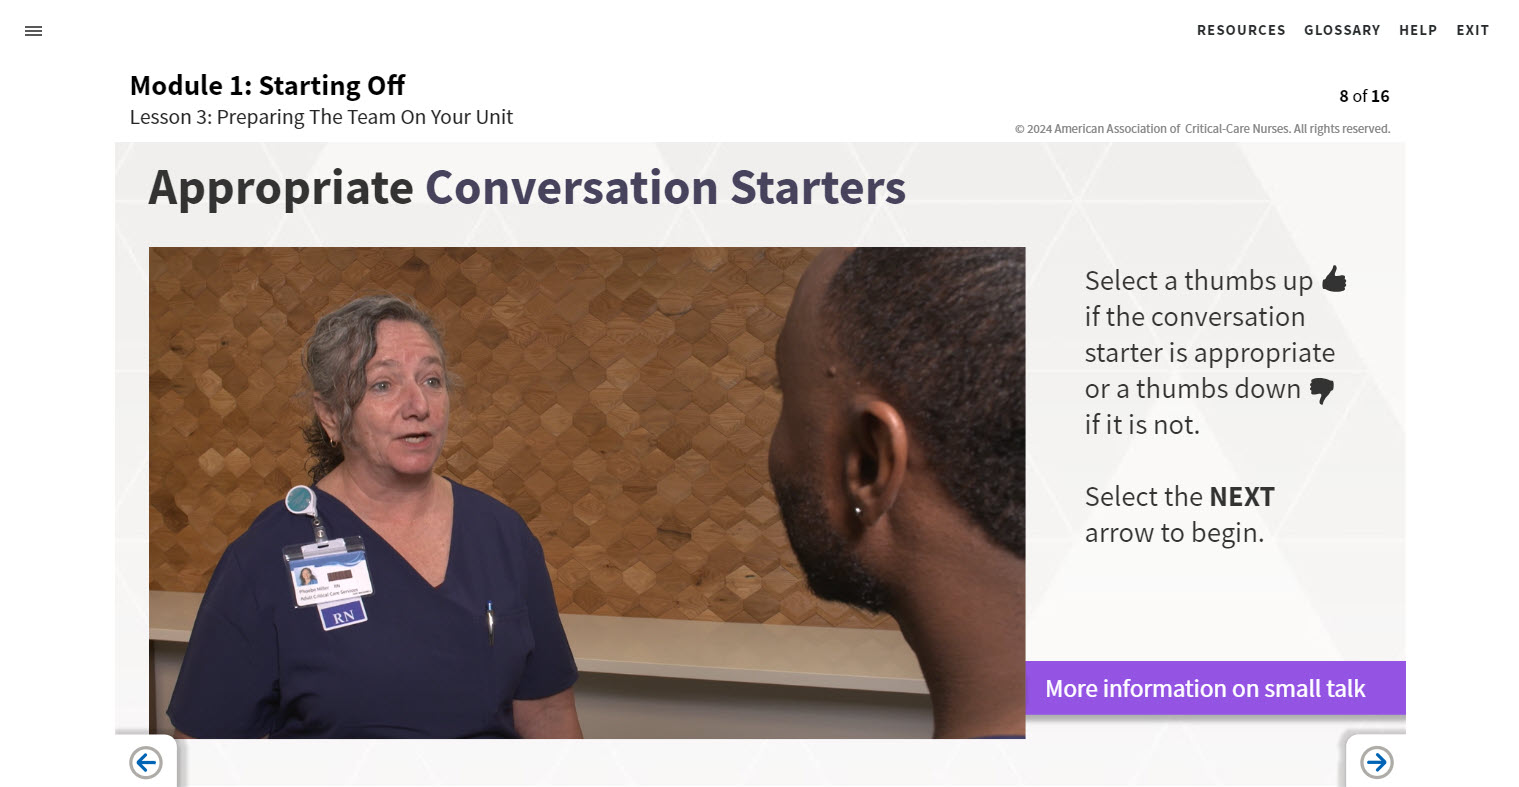Click the thumbs up icon in instructions
Screen dimensions: 1519x787
[1334, 279]
